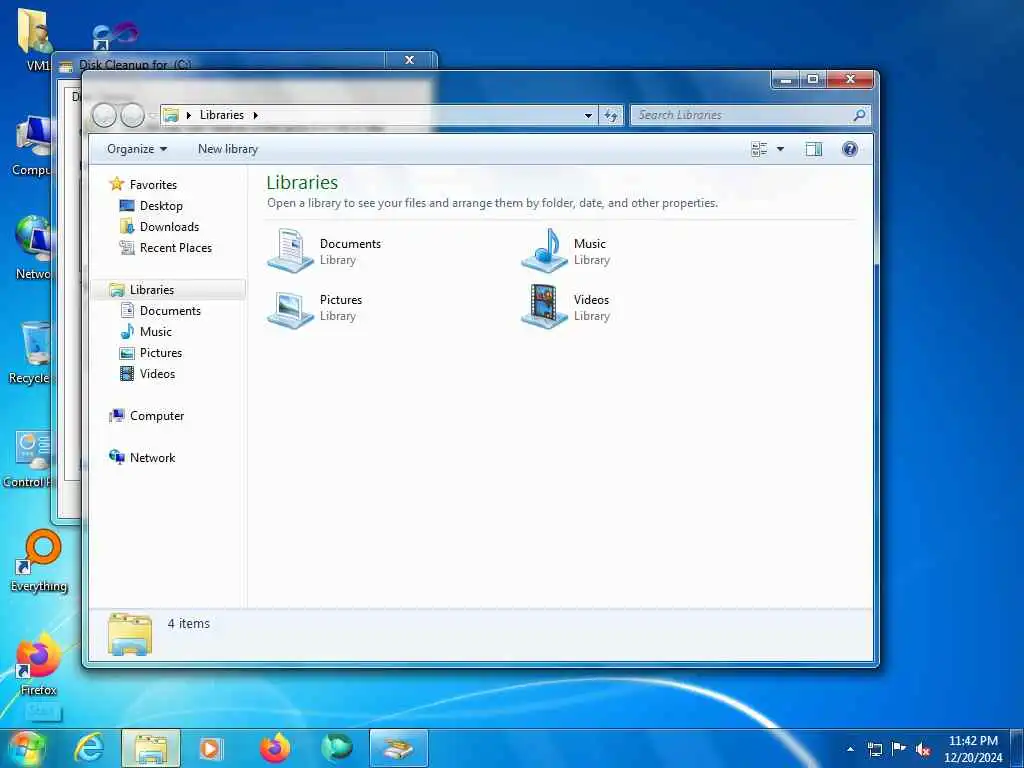Viewport: 1024px width, 768px height.
Task: Launch Firefox from the taskbar
Action: tap(274, 748)
